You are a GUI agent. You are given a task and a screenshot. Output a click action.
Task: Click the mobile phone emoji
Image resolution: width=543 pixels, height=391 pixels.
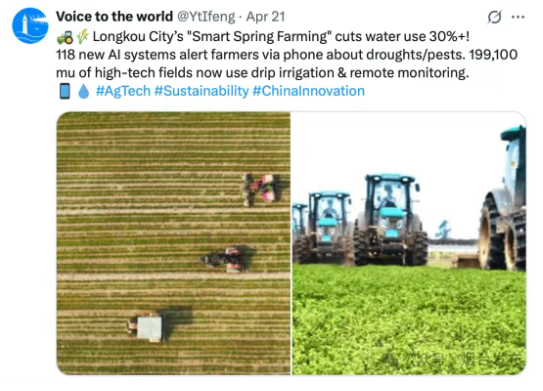point(65,91)
